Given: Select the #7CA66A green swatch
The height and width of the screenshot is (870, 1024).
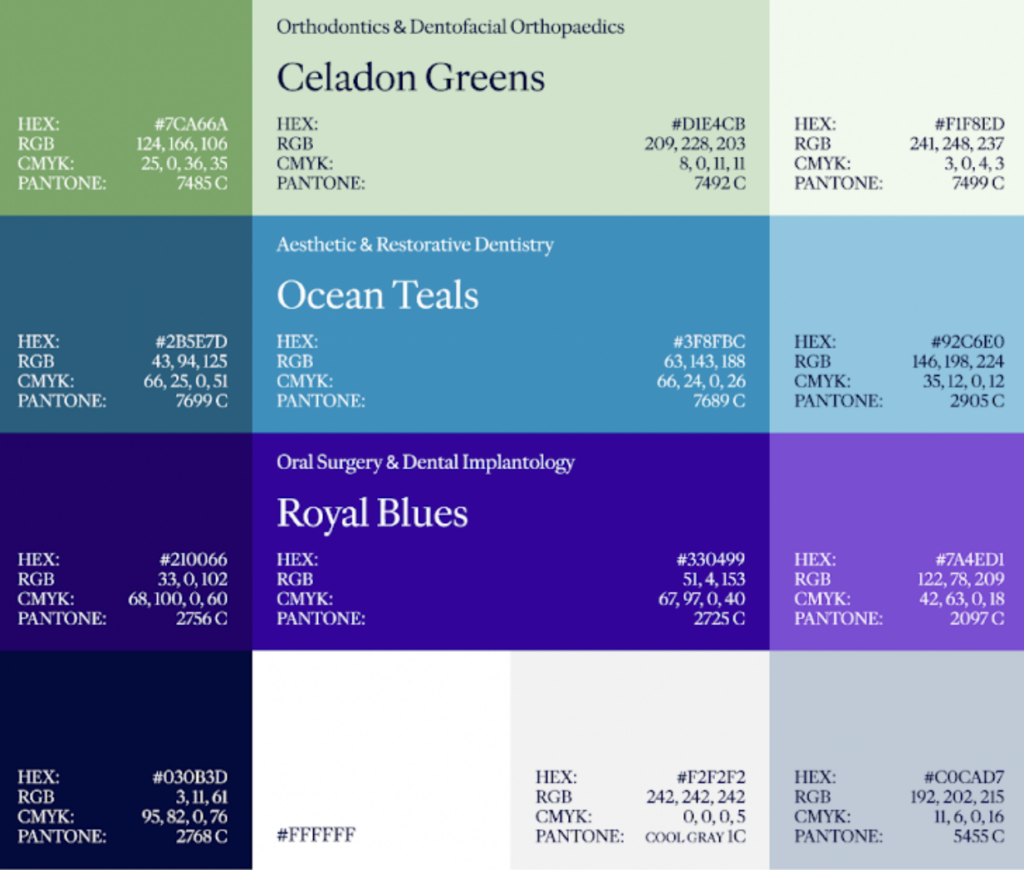Looking at the screenshot, I should (126, 108).
